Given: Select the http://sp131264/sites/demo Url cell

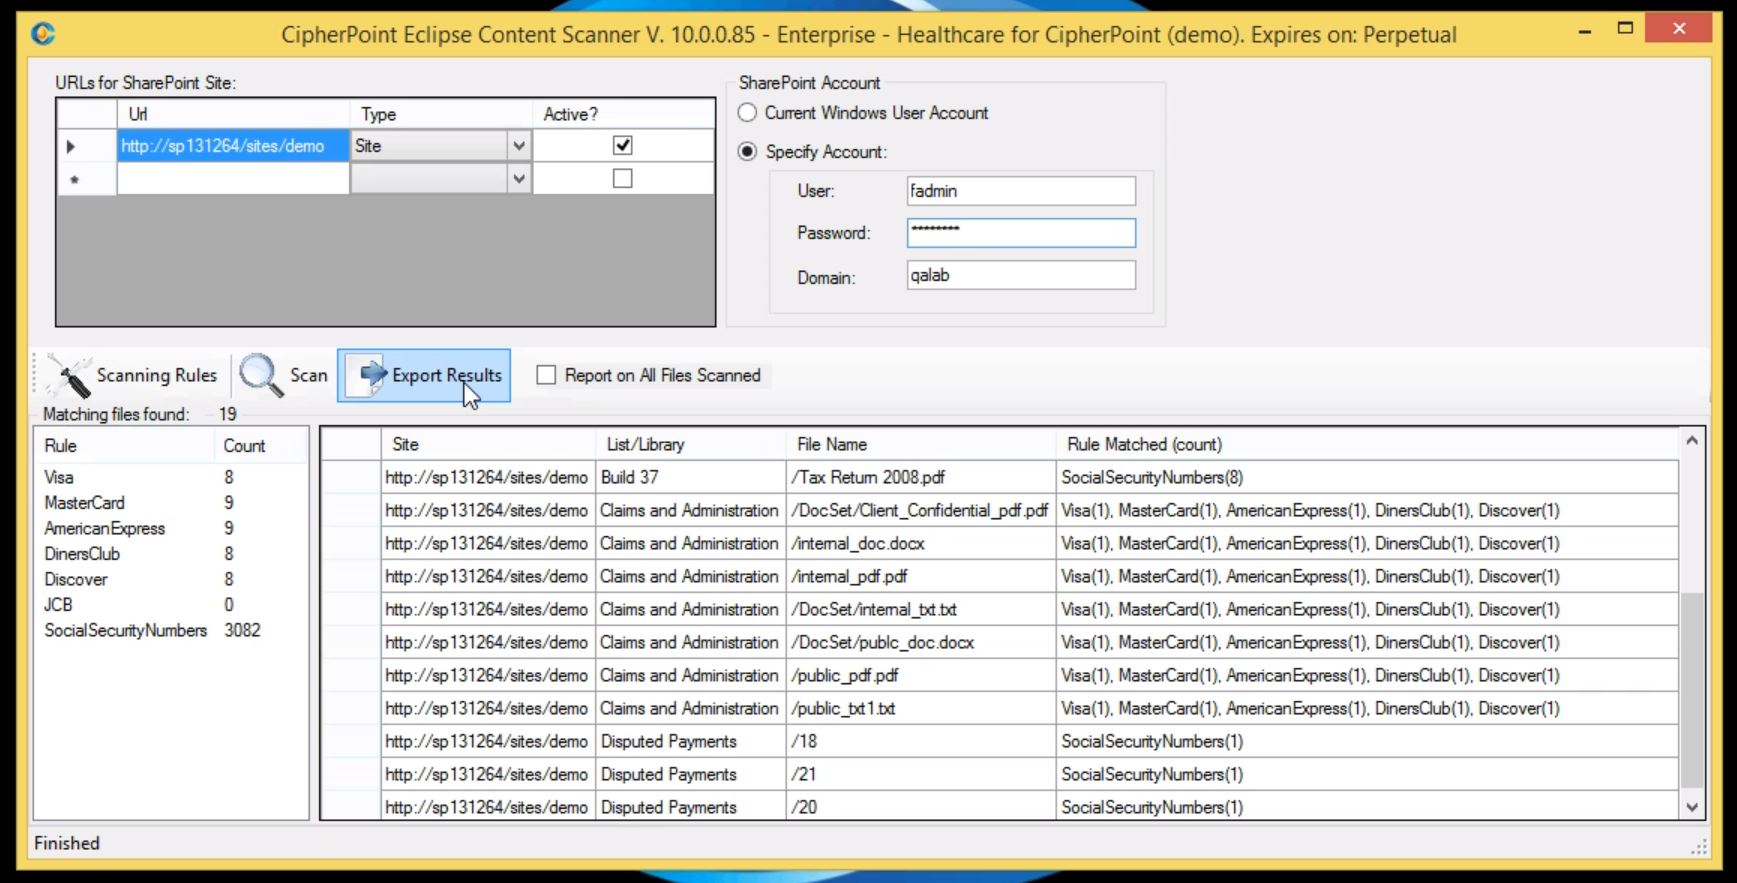Looking at the screenshot, I should [233, 146].
